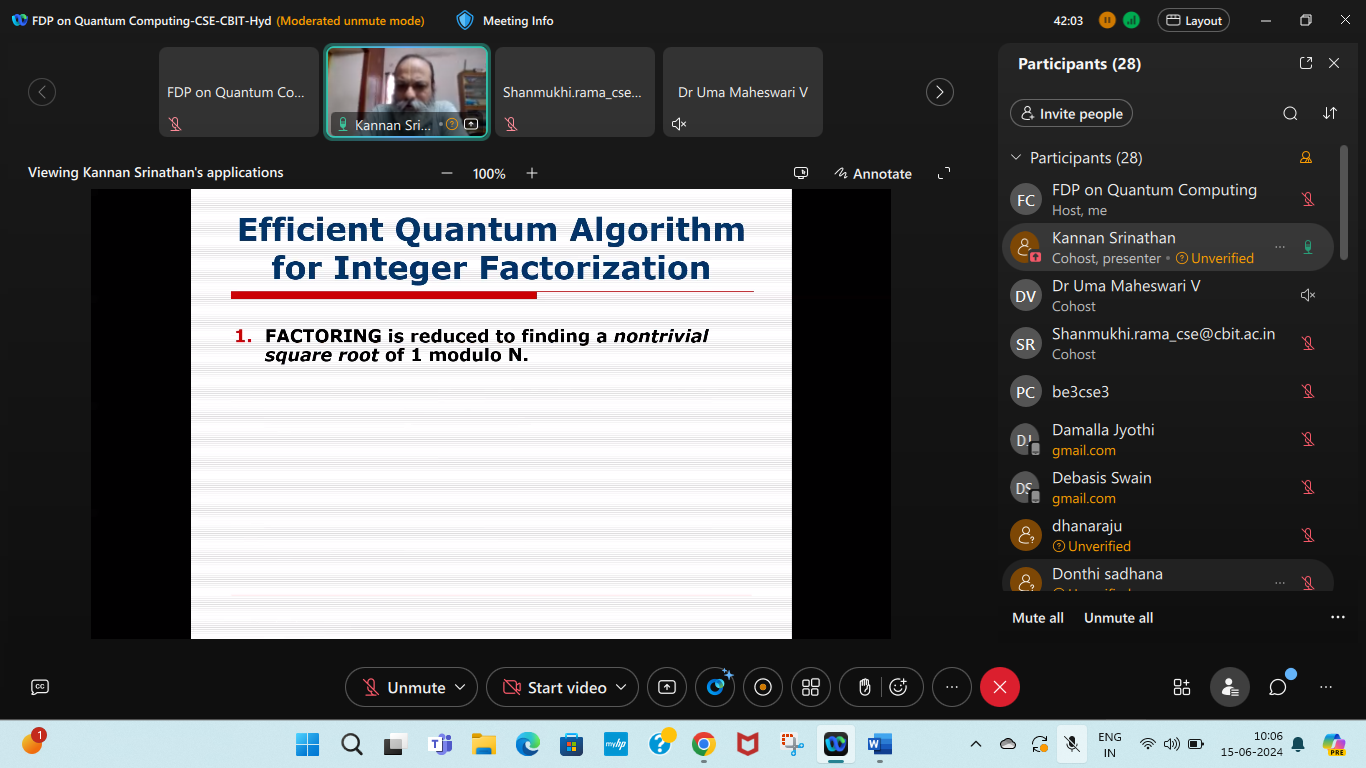Image resolution: width=1366 pixels, height=768 pixels.
Task: Select Kannan Srinathan video thumbnail
Action: (408, 92)
